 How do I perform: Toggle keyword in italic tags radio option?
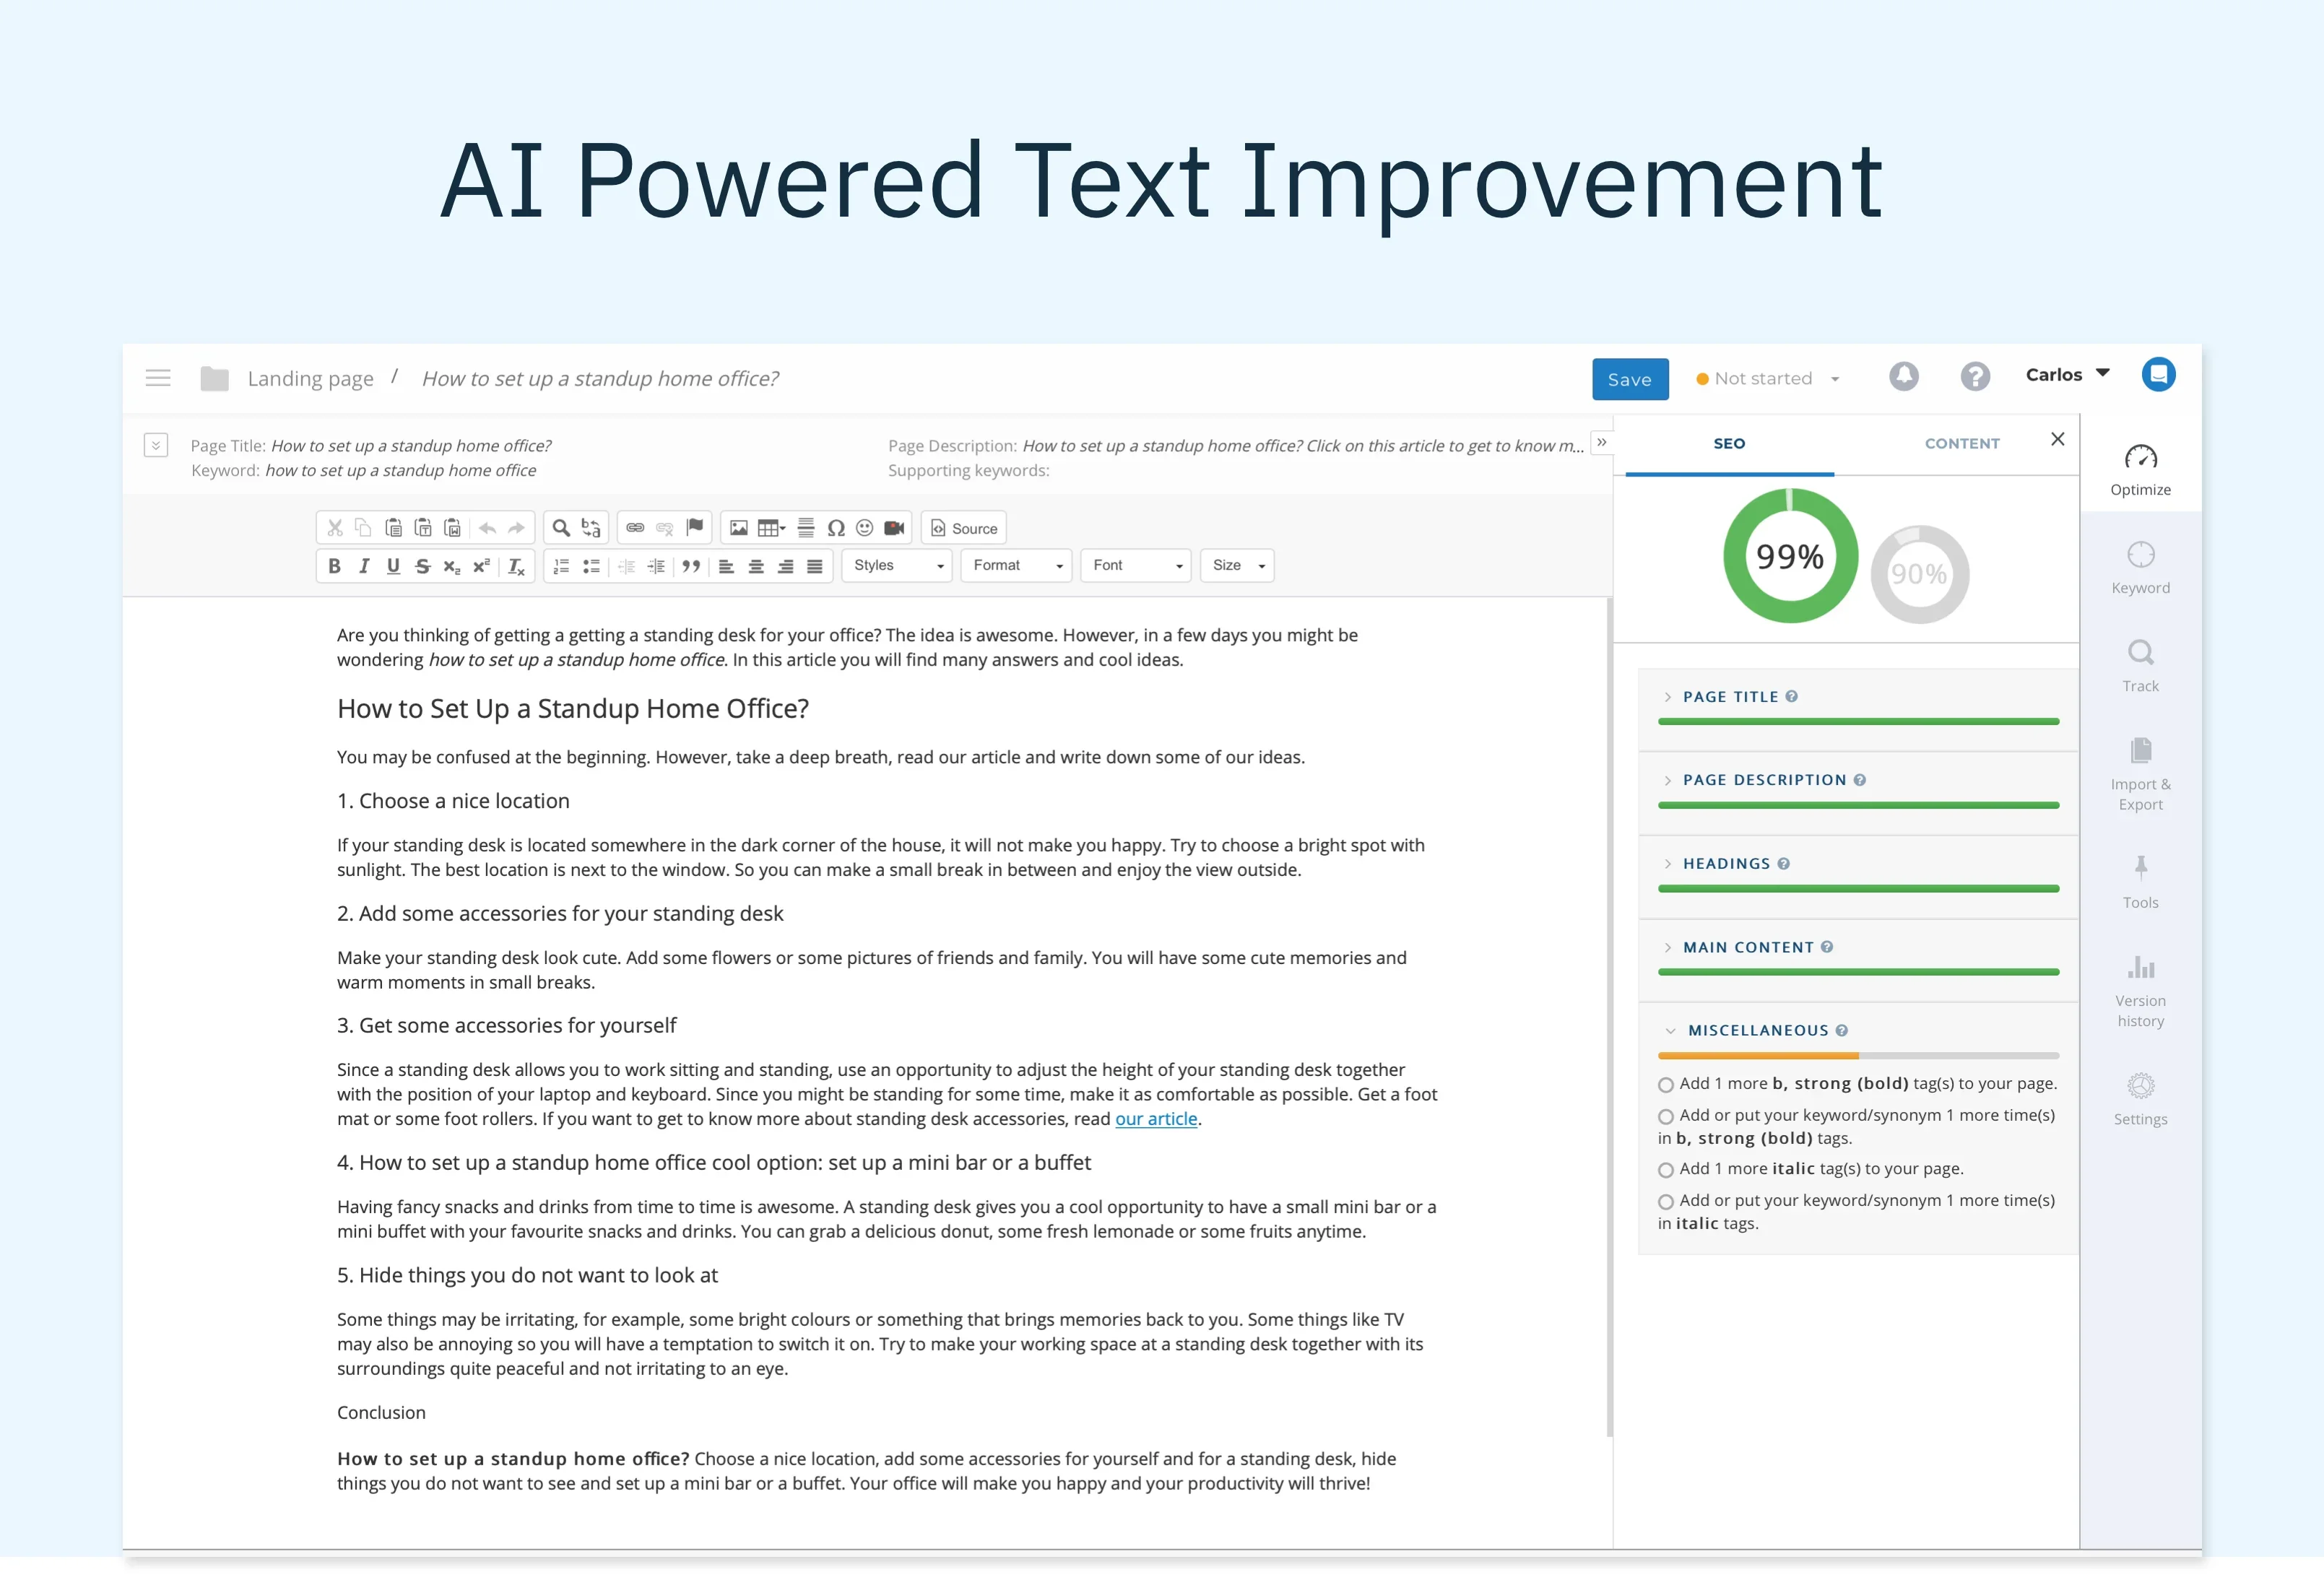(x=1666, y=1202)
